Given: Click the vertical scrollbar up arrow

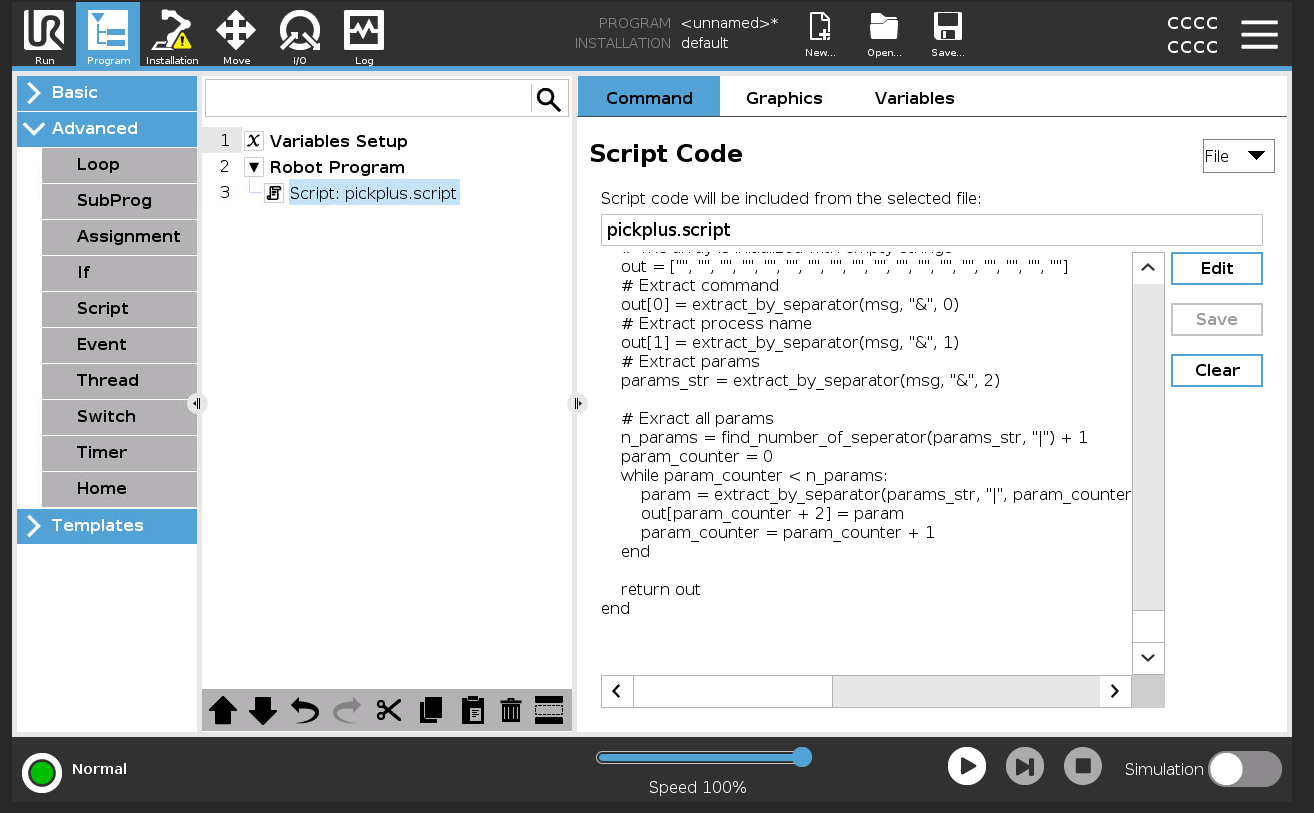Looking at the screenshot, I should tap(1148, 268).
